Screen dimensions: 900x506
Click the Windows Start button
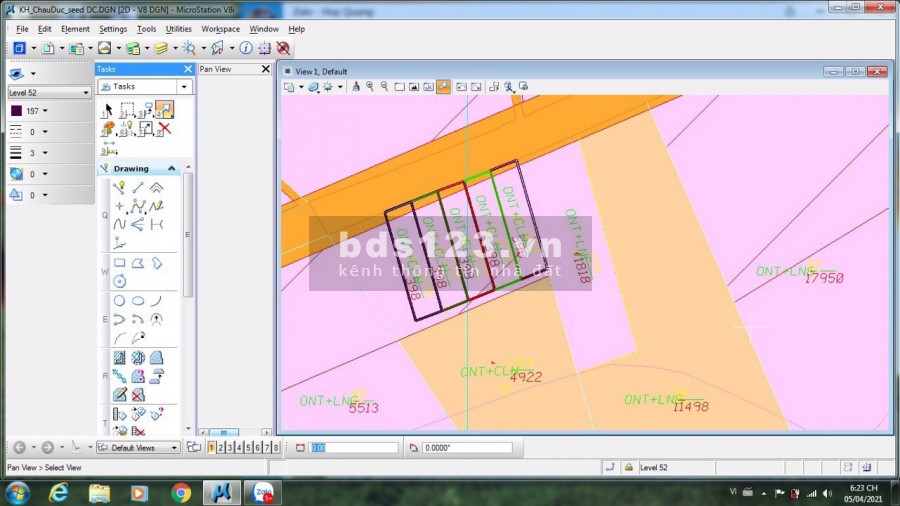point(17,493)
